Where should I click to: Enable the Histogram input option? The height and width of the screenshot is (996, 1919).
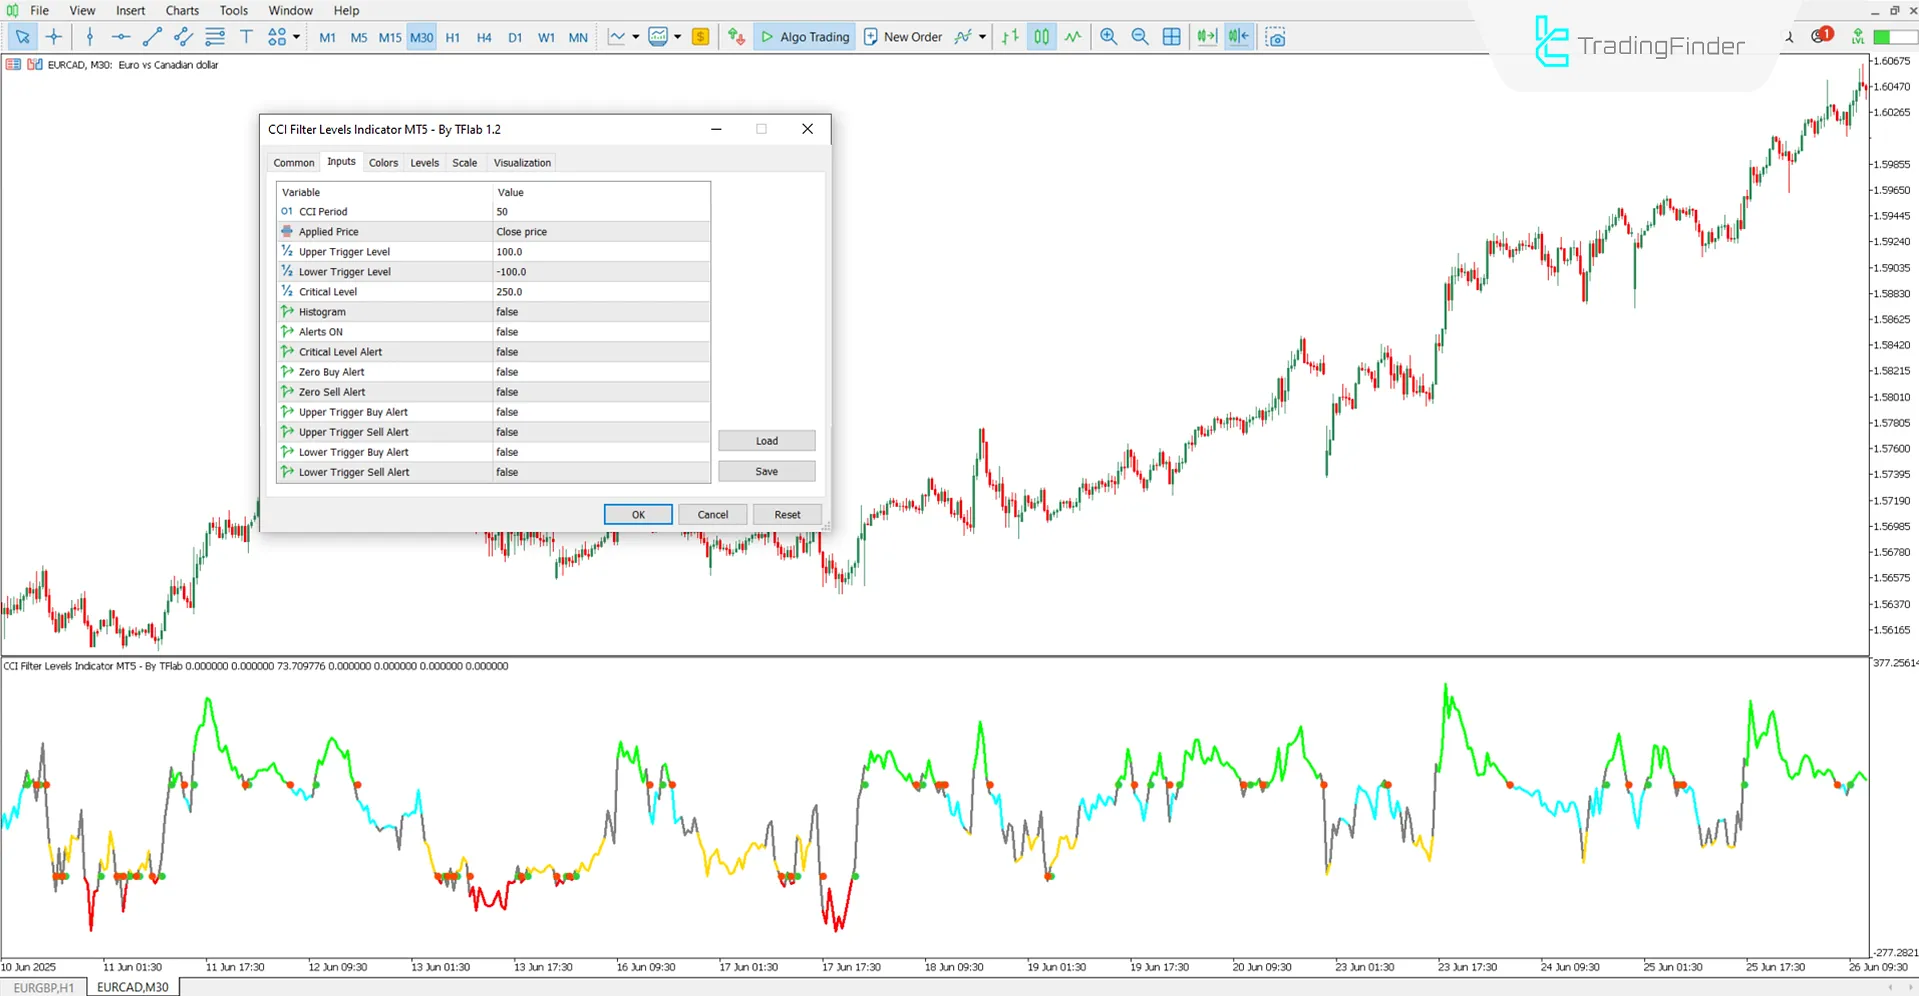600,311
